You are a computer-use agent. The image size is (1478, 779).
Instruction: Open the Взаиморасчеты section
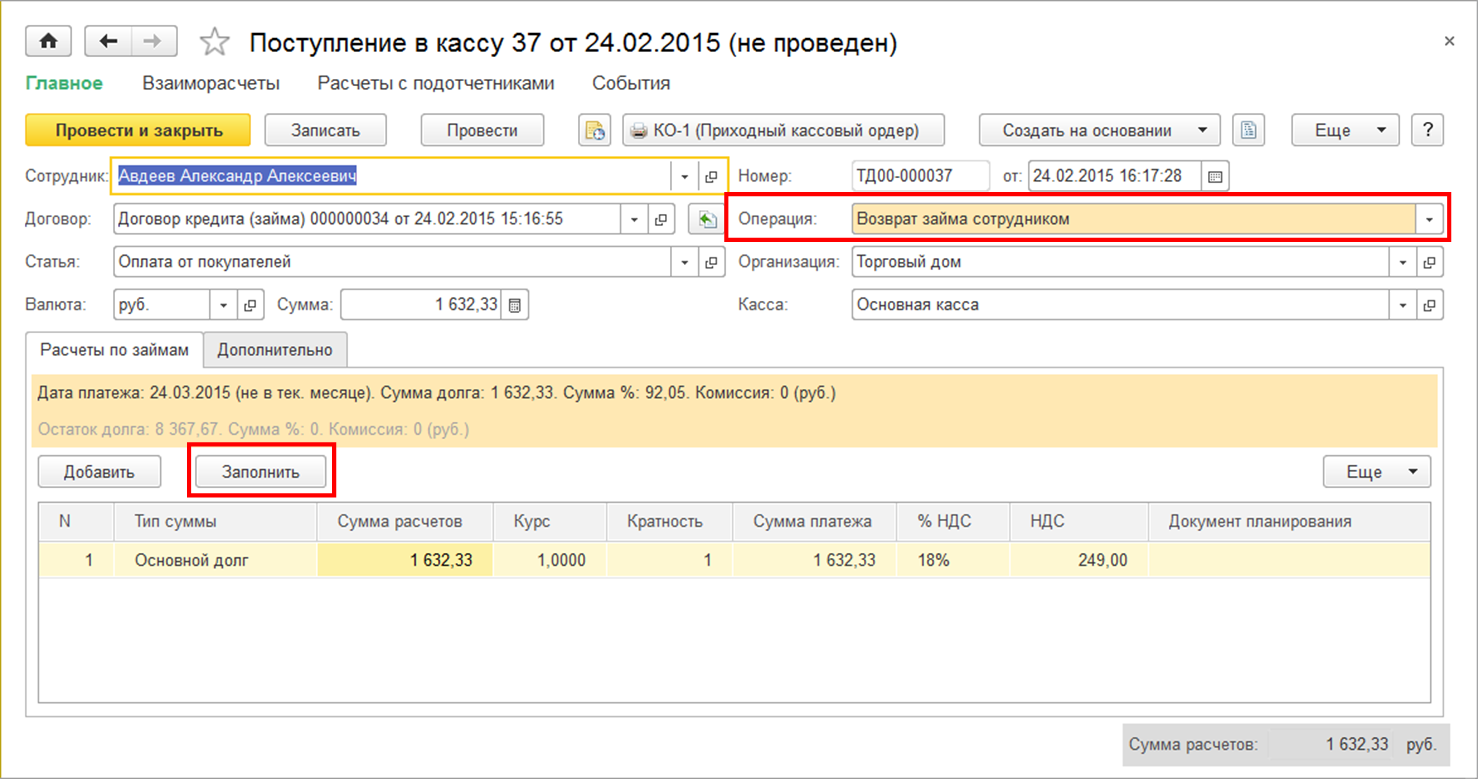pyautogui.click(x=211, y=84)
